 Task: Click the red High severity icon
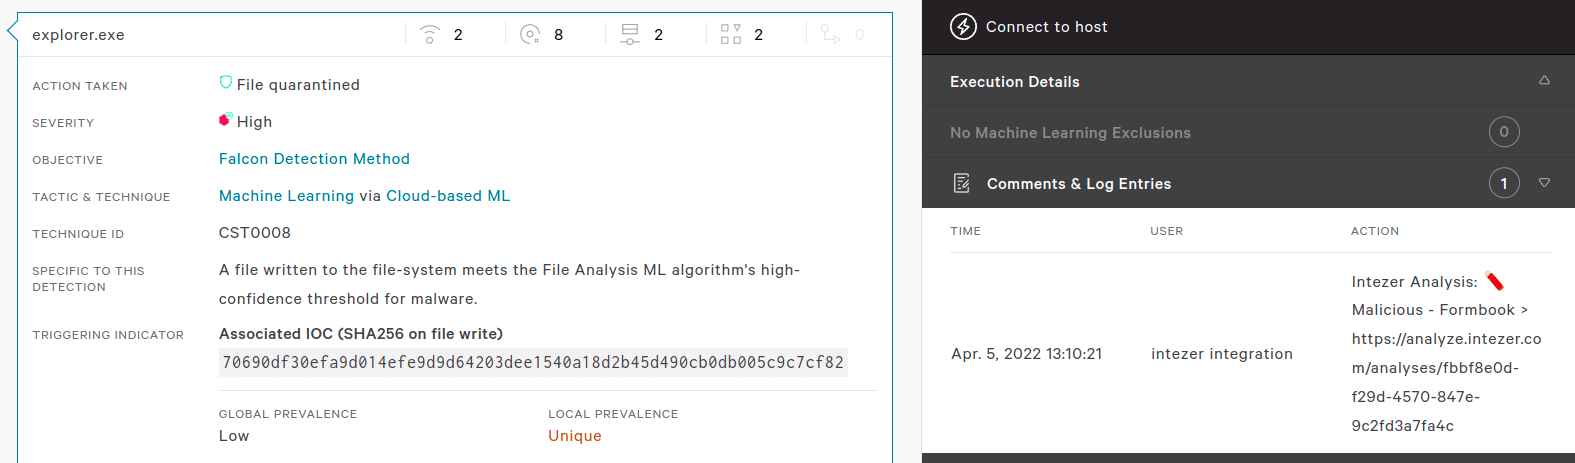225,120
